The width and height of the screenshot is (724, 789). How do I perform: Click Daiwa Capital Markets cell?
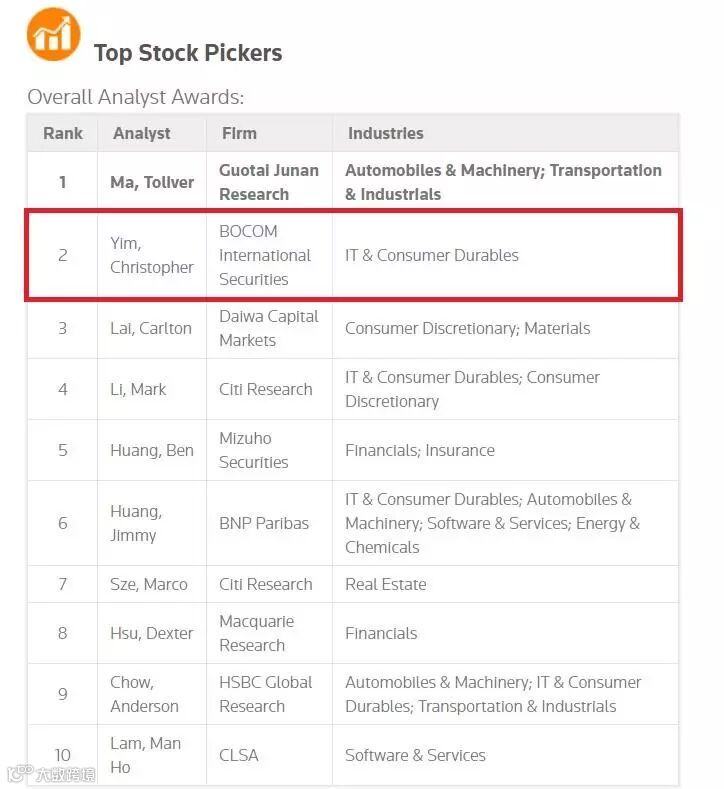[x=268, y=328]
